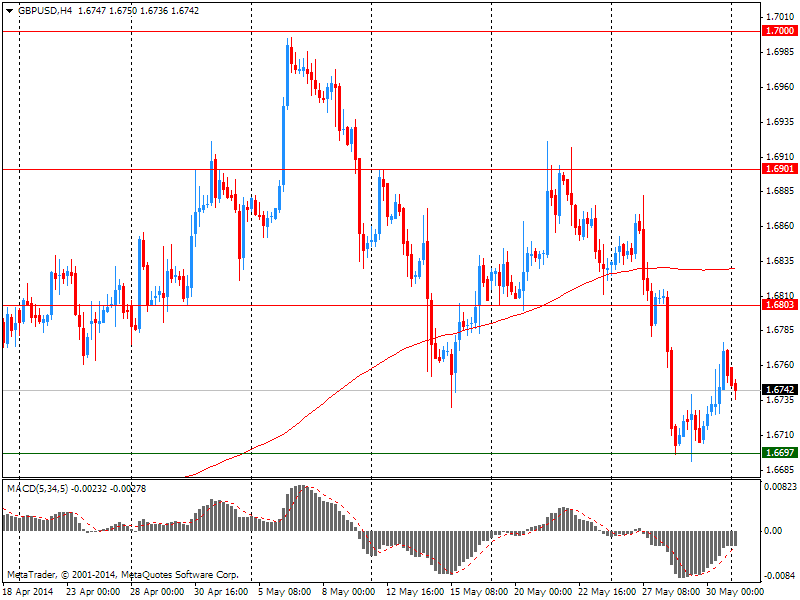Open the chart dropdown arrow beside GBPUSD,H4
800x600 pixels.
(9, 11)
